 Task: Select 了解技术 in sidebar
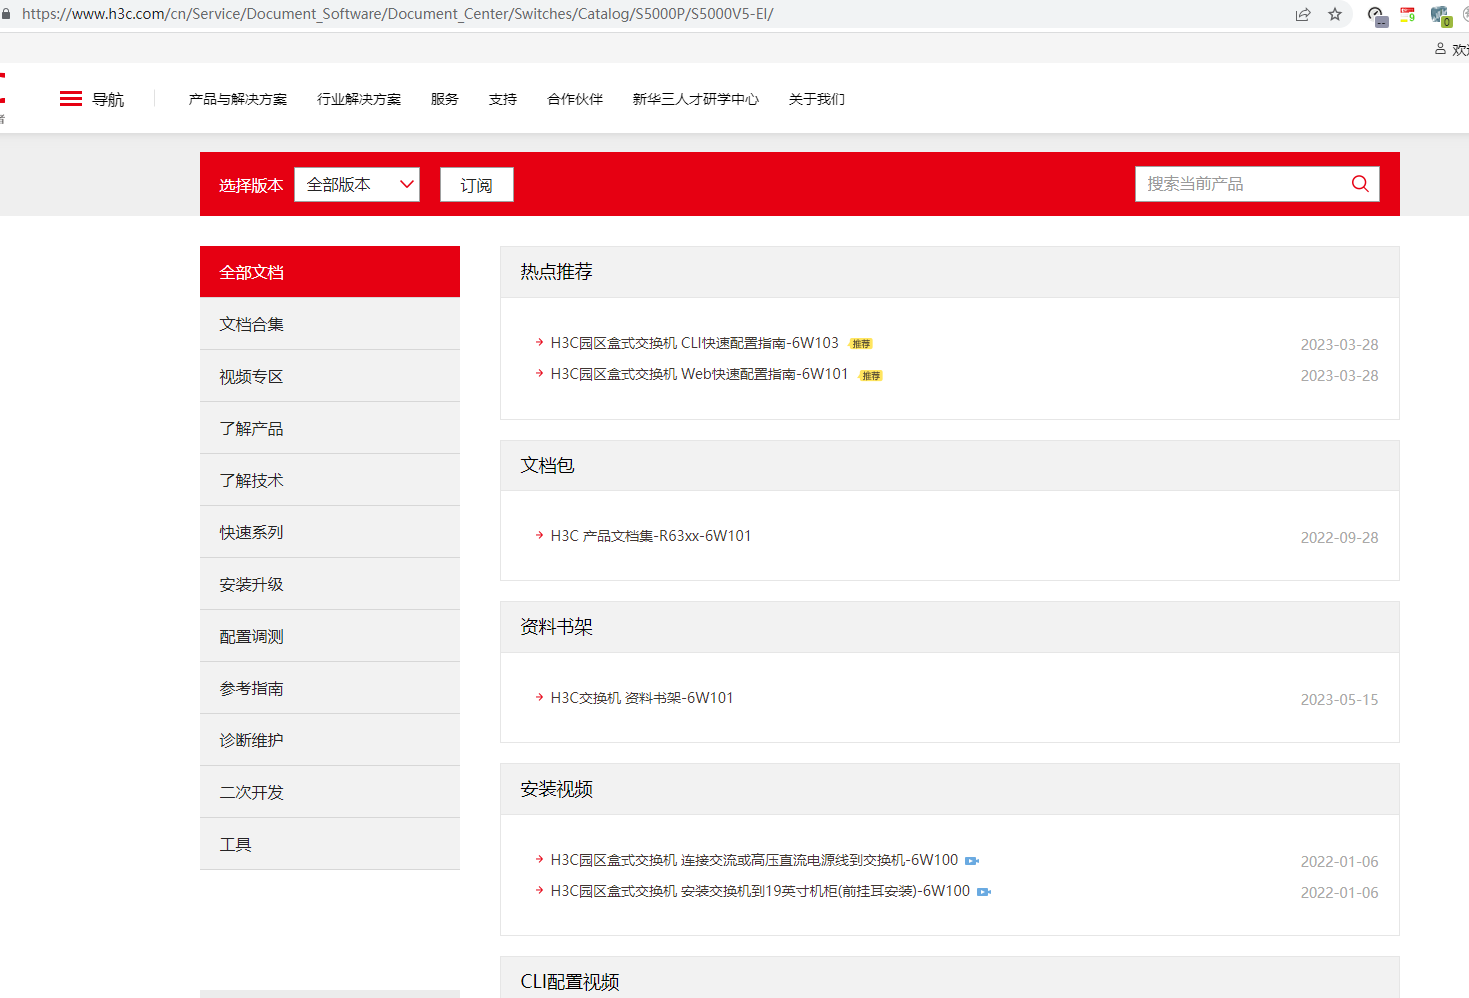tap(330, 480)
